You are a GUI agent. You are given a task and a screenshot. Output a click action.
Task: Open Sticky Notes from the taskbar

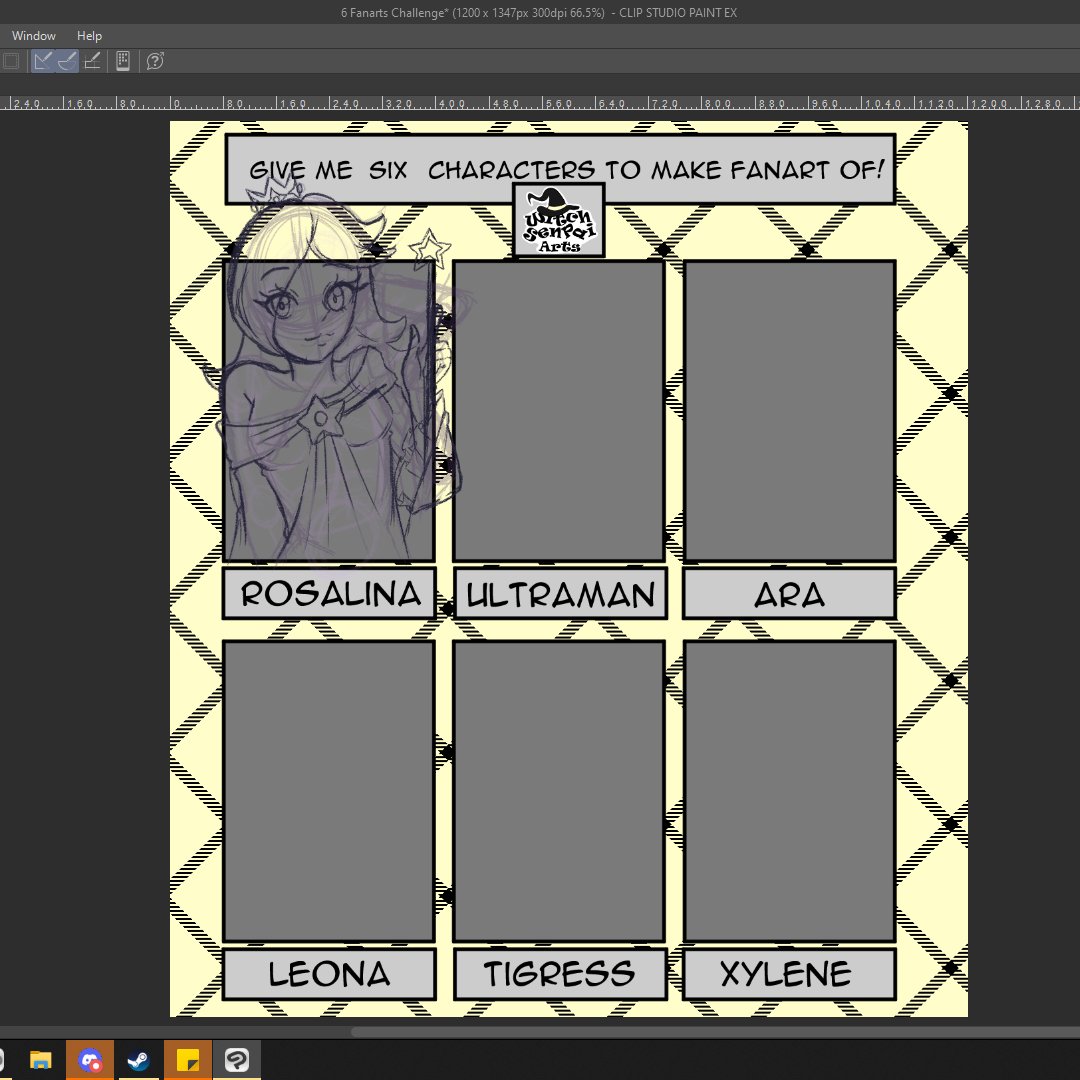188,1059
